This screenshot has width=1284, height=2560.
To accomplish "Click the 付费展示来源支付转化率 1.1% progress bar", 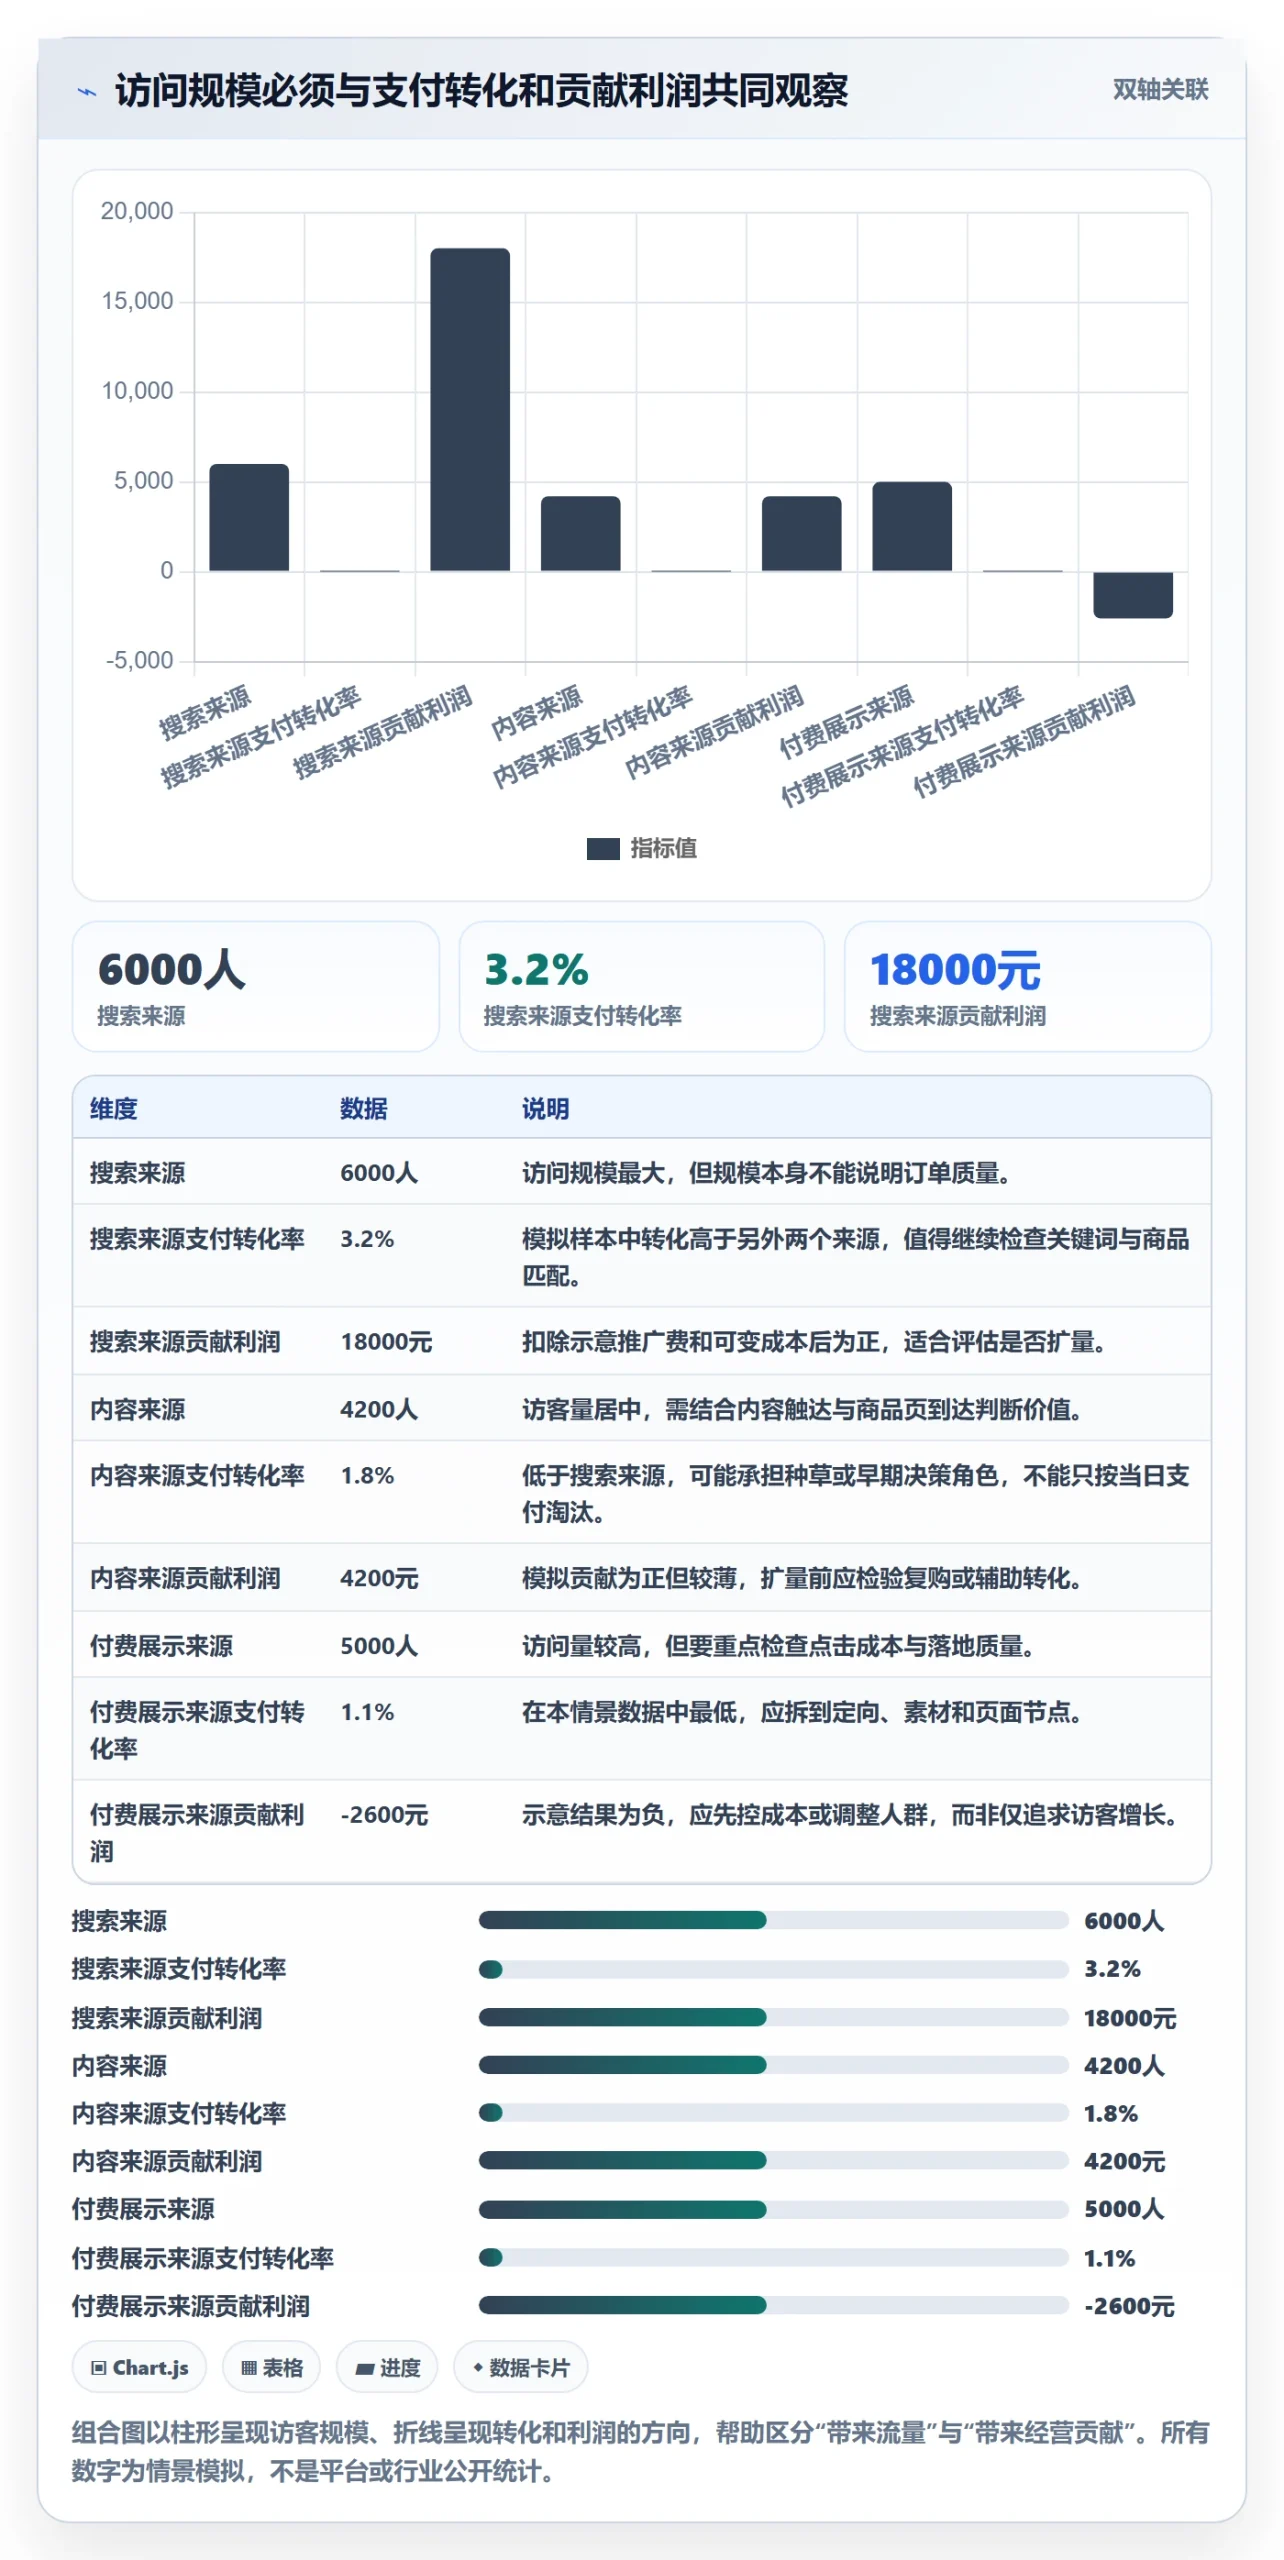I will click(774, 2257).
